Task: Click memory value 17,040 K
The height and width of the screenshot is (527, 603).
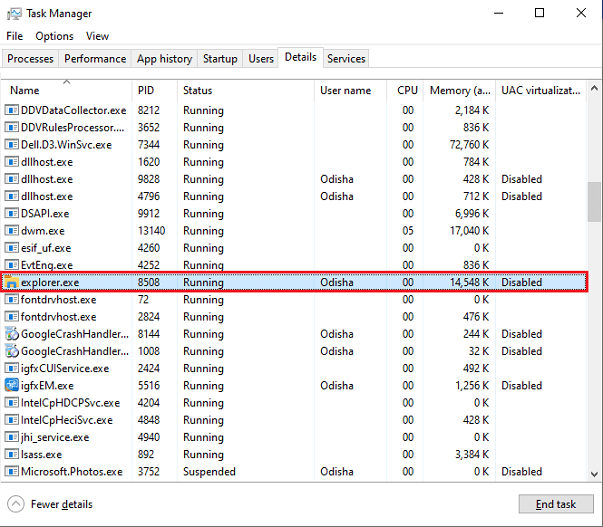Action: [x=469, y=231]
